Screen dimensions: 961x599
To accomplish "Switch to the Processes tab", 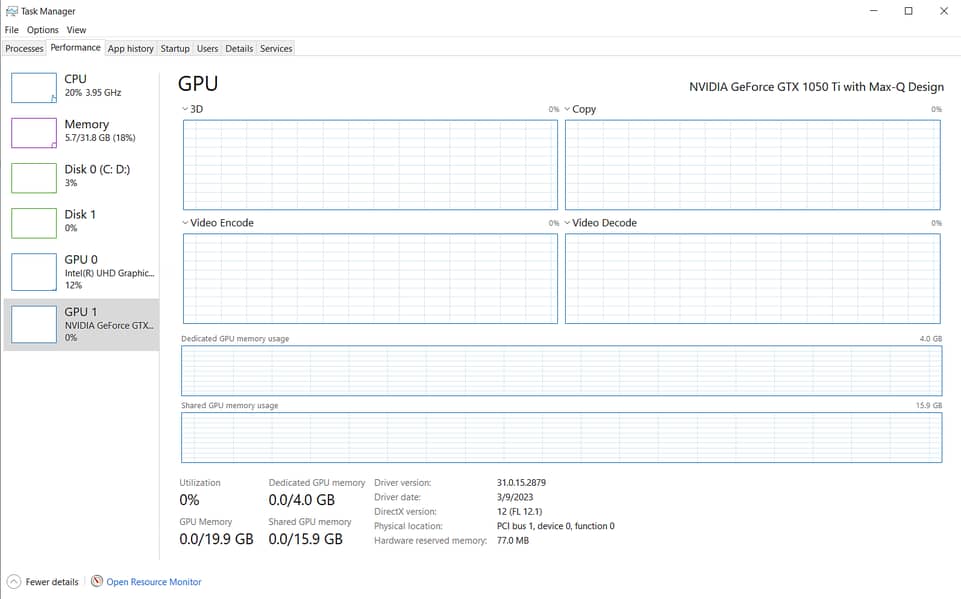I will pos(24,48).
